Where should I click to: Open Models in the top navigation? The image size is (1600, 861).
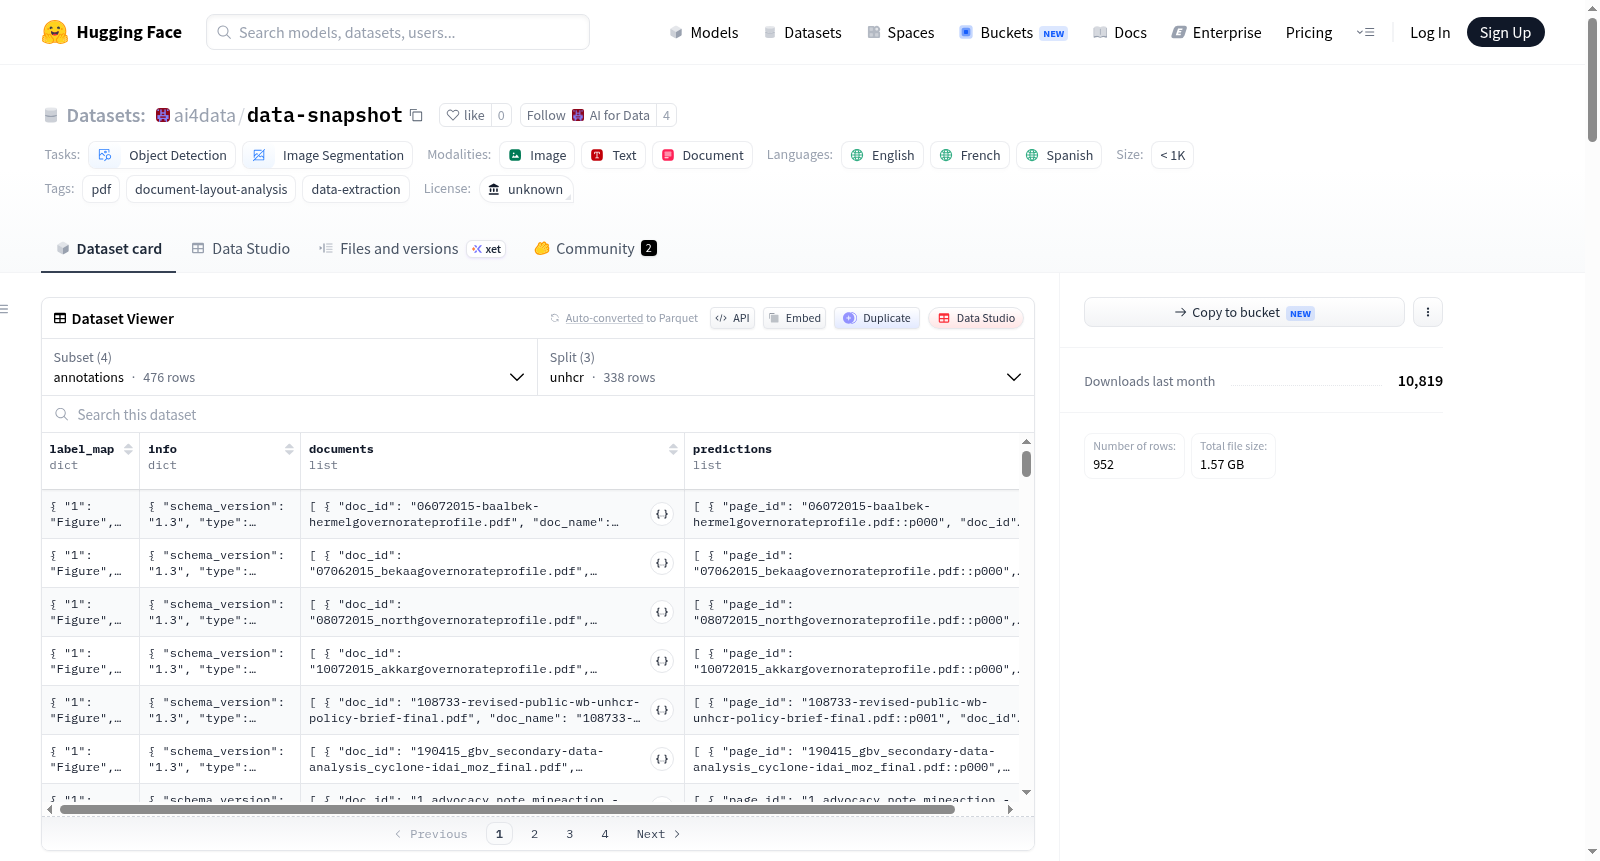704,33
